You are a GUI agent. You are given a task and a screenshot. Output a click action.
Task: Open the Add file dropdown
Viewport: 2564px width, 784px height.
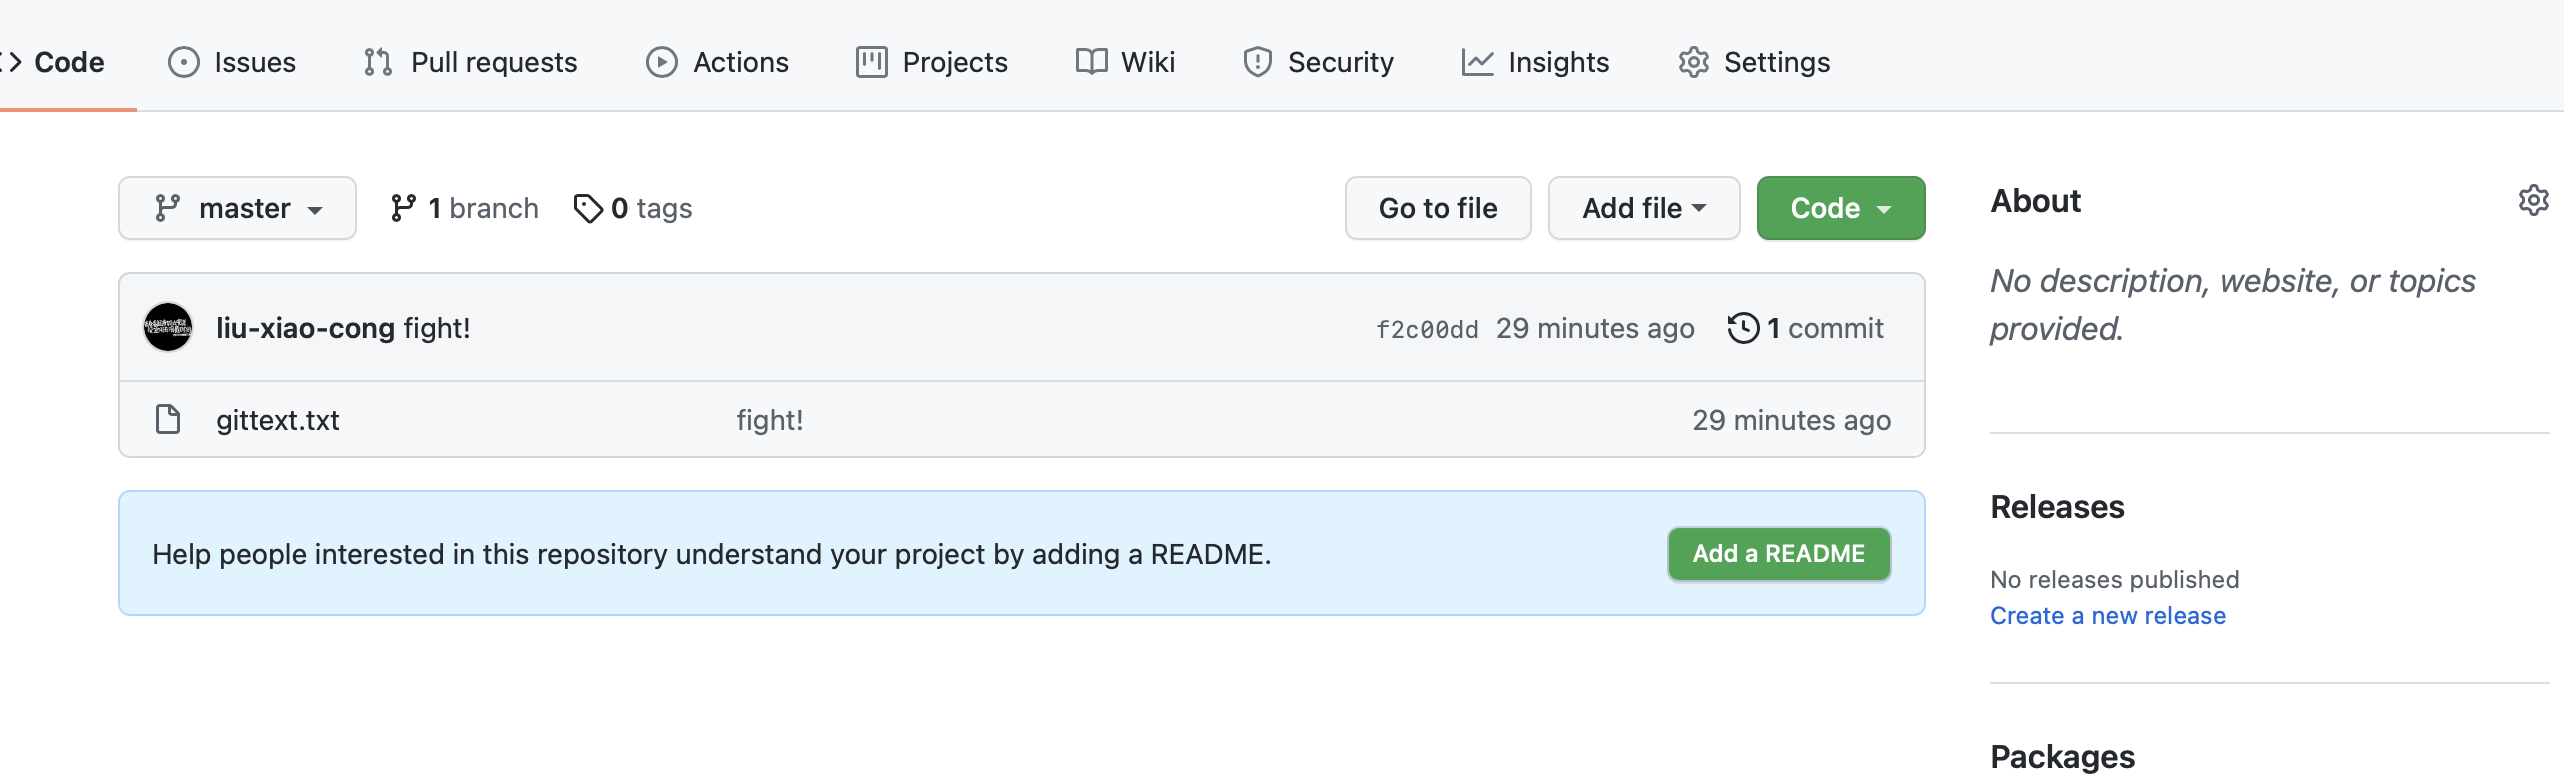point(1644,208)
